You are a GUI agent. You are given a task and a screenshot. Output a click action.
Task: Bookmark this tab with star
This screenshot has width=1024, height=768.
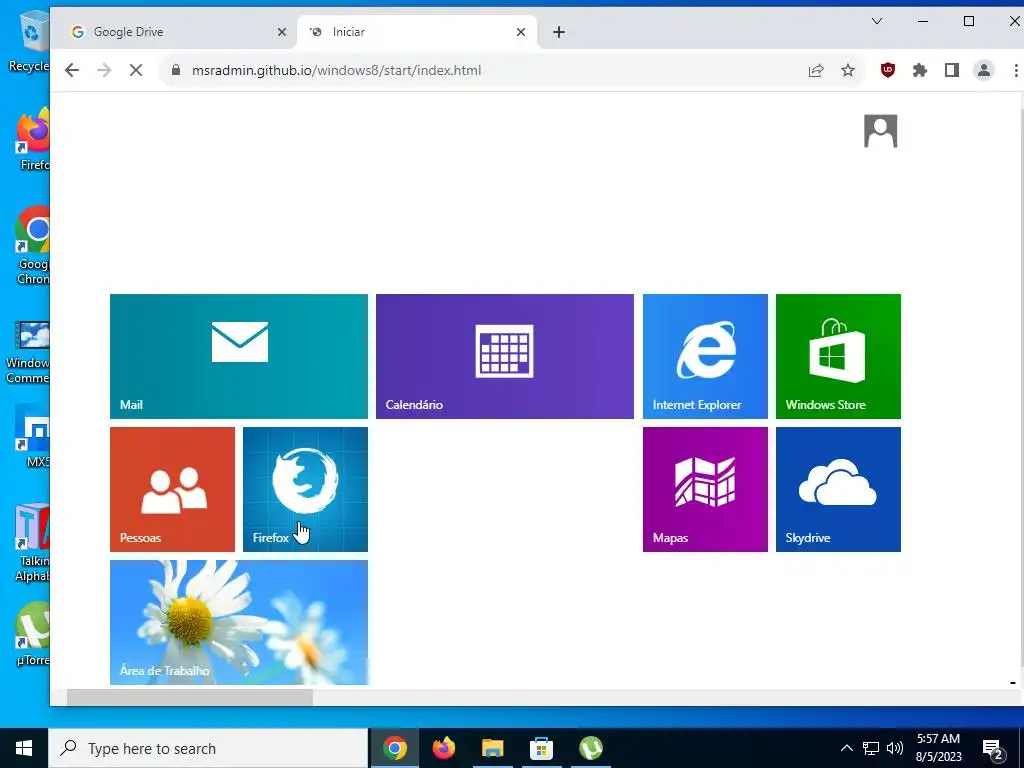[x=848, y=70]
